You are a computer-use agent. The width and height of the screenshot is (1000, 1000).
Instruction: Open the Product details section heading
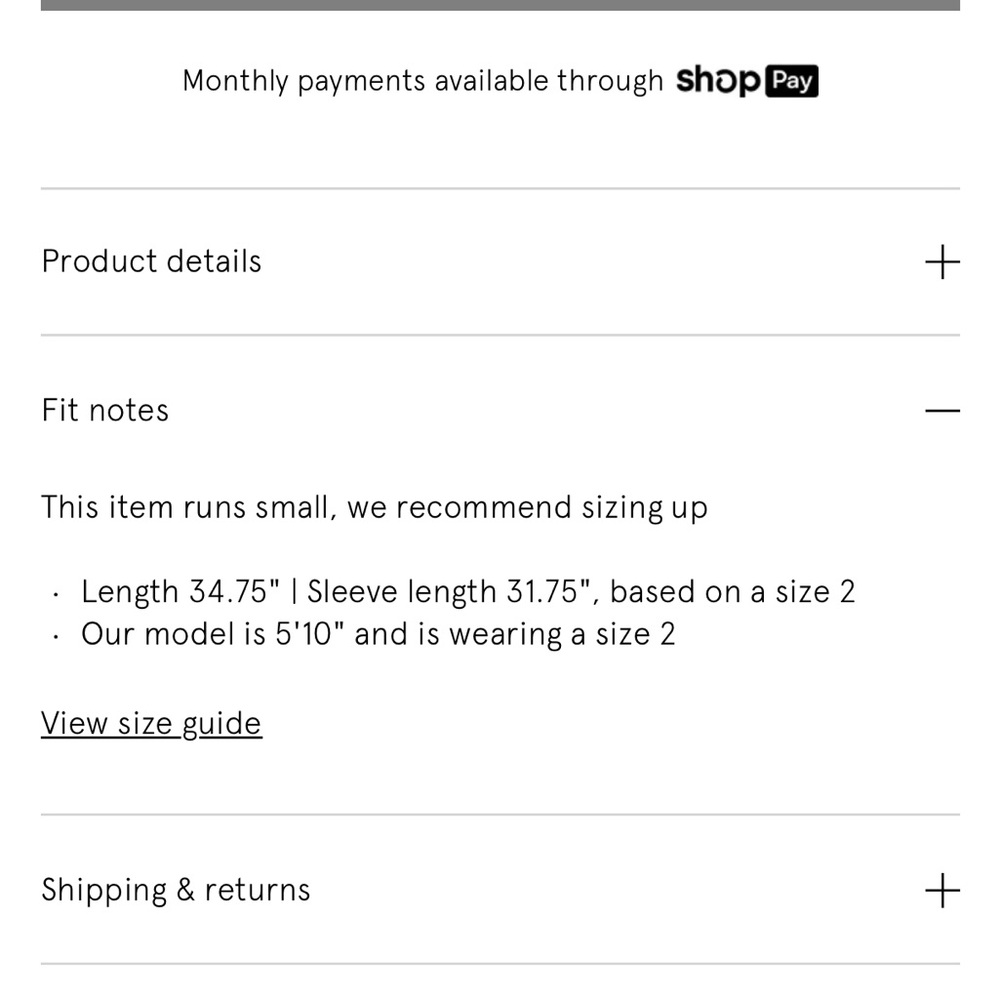click(152, 262)
